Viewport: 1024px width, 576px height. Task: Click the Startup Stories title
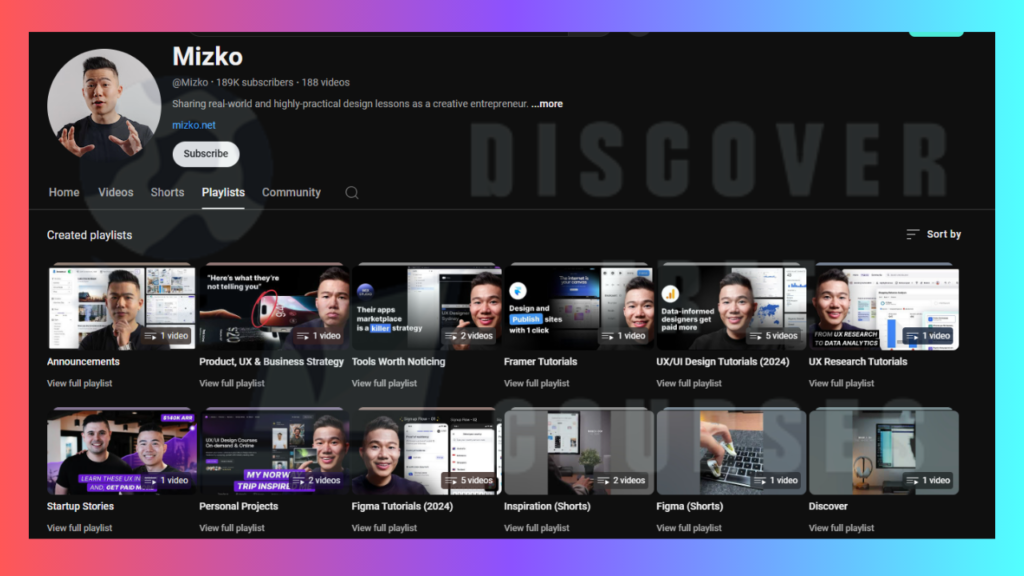tap(80, 506)
